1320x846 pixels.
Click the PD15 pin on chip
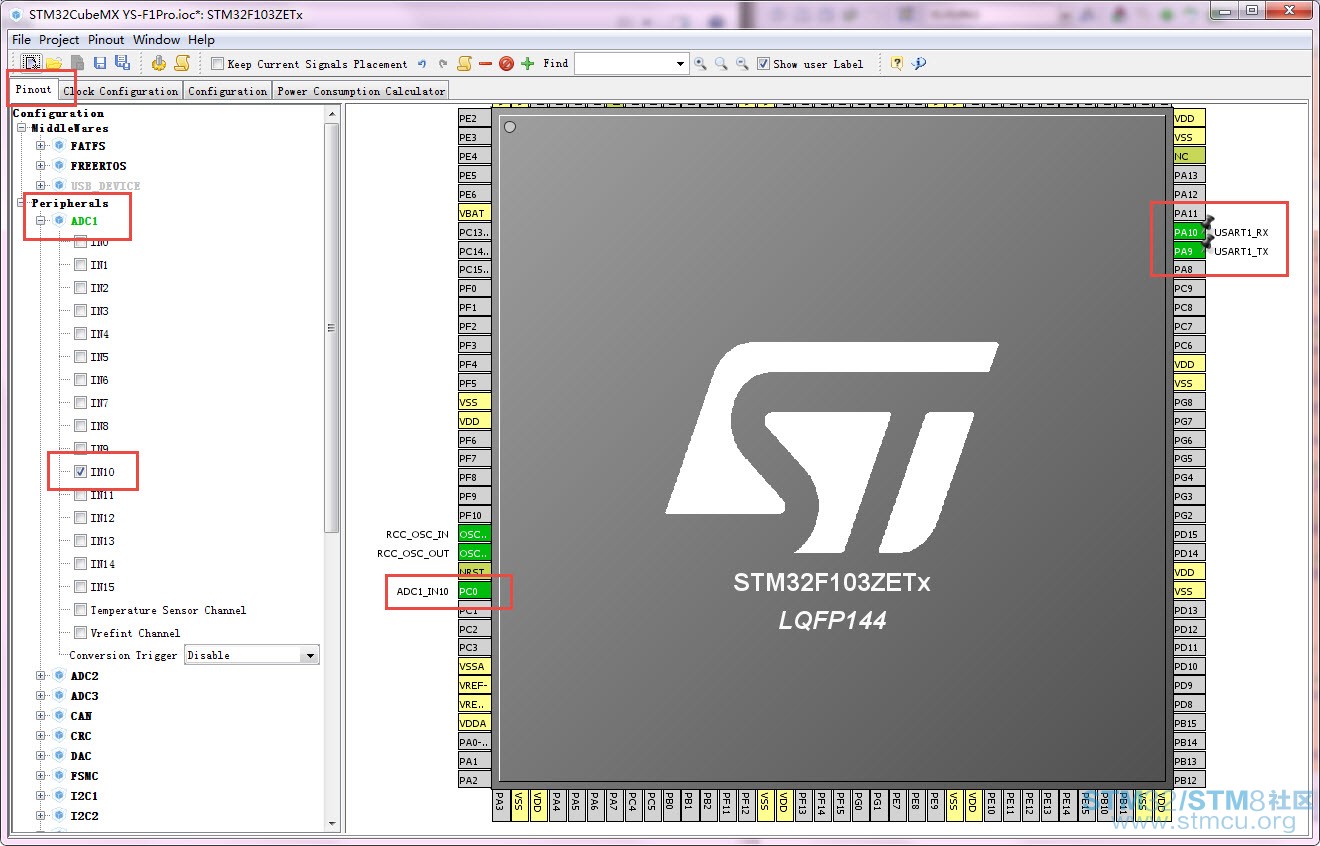[1189, 534]
